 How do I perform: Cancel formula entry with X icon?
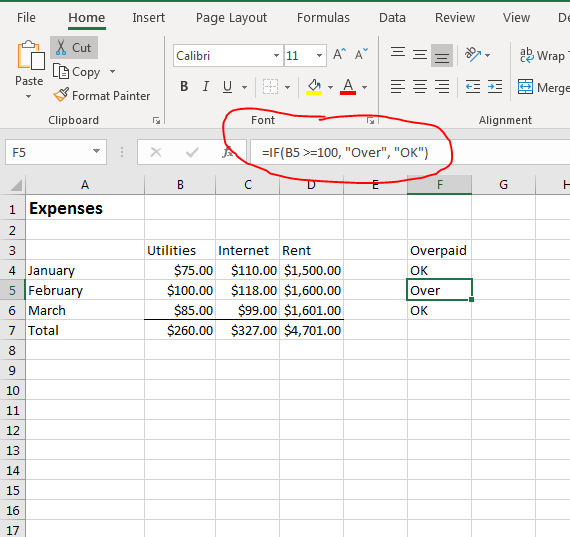coord(156,152)
